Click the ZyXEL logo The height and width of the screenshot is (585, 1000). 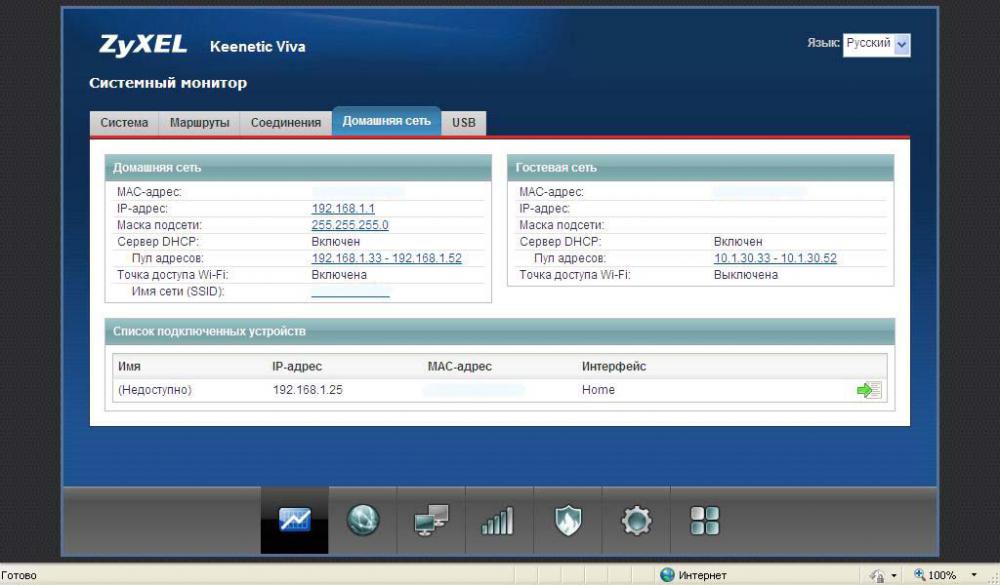click(x=143, y=45)
